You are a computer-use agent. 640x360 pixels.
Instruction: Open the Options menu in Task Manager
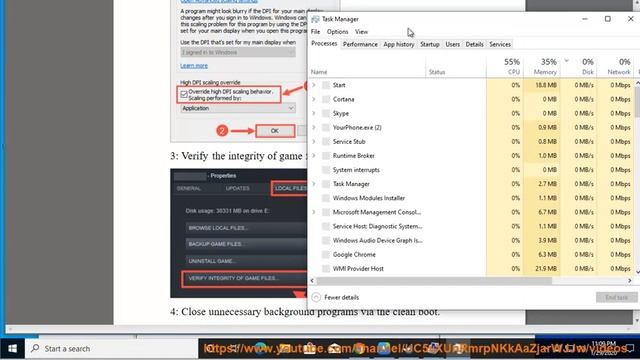click(337, 31)
